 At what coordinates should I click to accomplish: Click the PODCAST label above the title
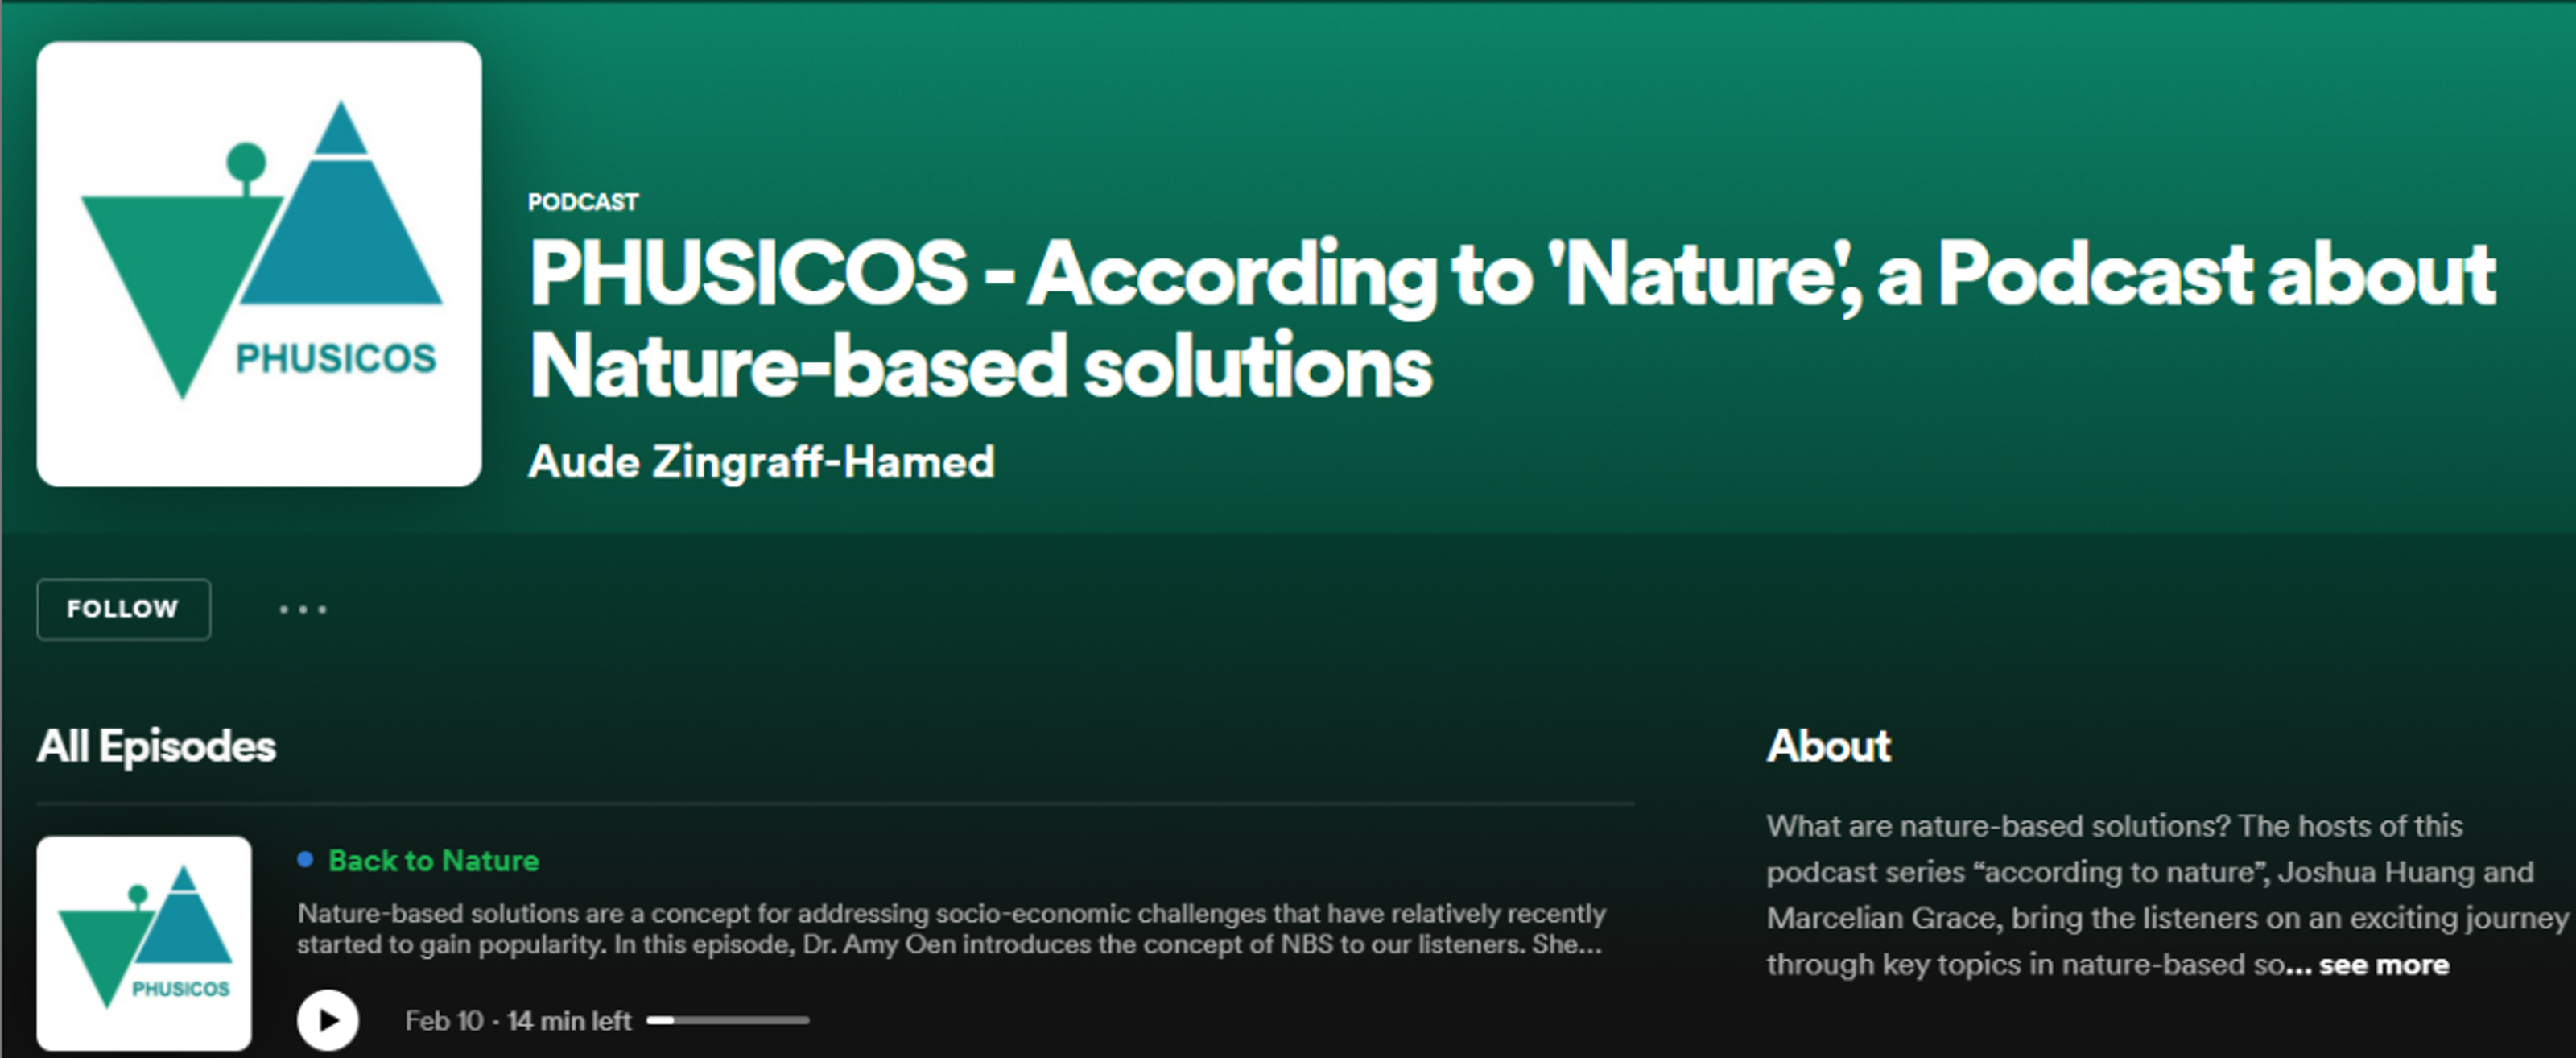[583, 202]
